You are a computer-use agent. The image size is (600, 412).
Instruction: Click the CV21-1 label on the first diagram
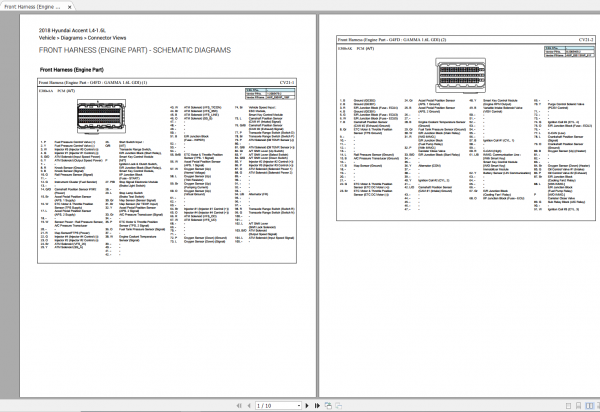287,82
